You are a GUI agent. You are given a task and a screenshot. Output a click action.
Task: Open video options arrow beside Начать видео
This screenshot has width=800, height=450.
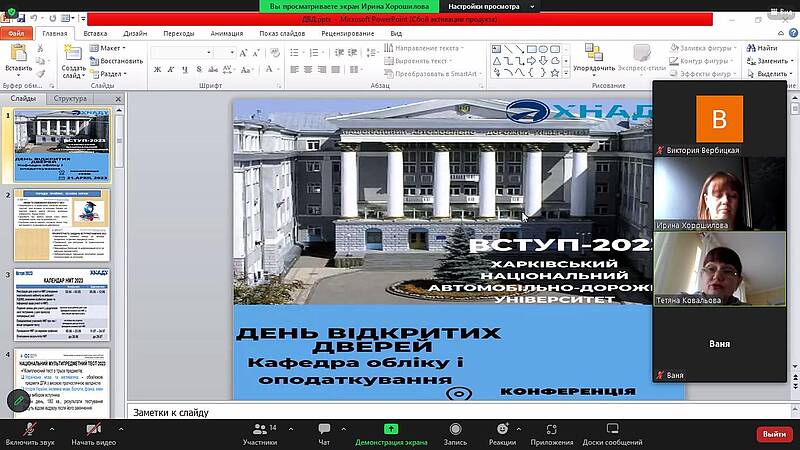click(x=121, y=429)
